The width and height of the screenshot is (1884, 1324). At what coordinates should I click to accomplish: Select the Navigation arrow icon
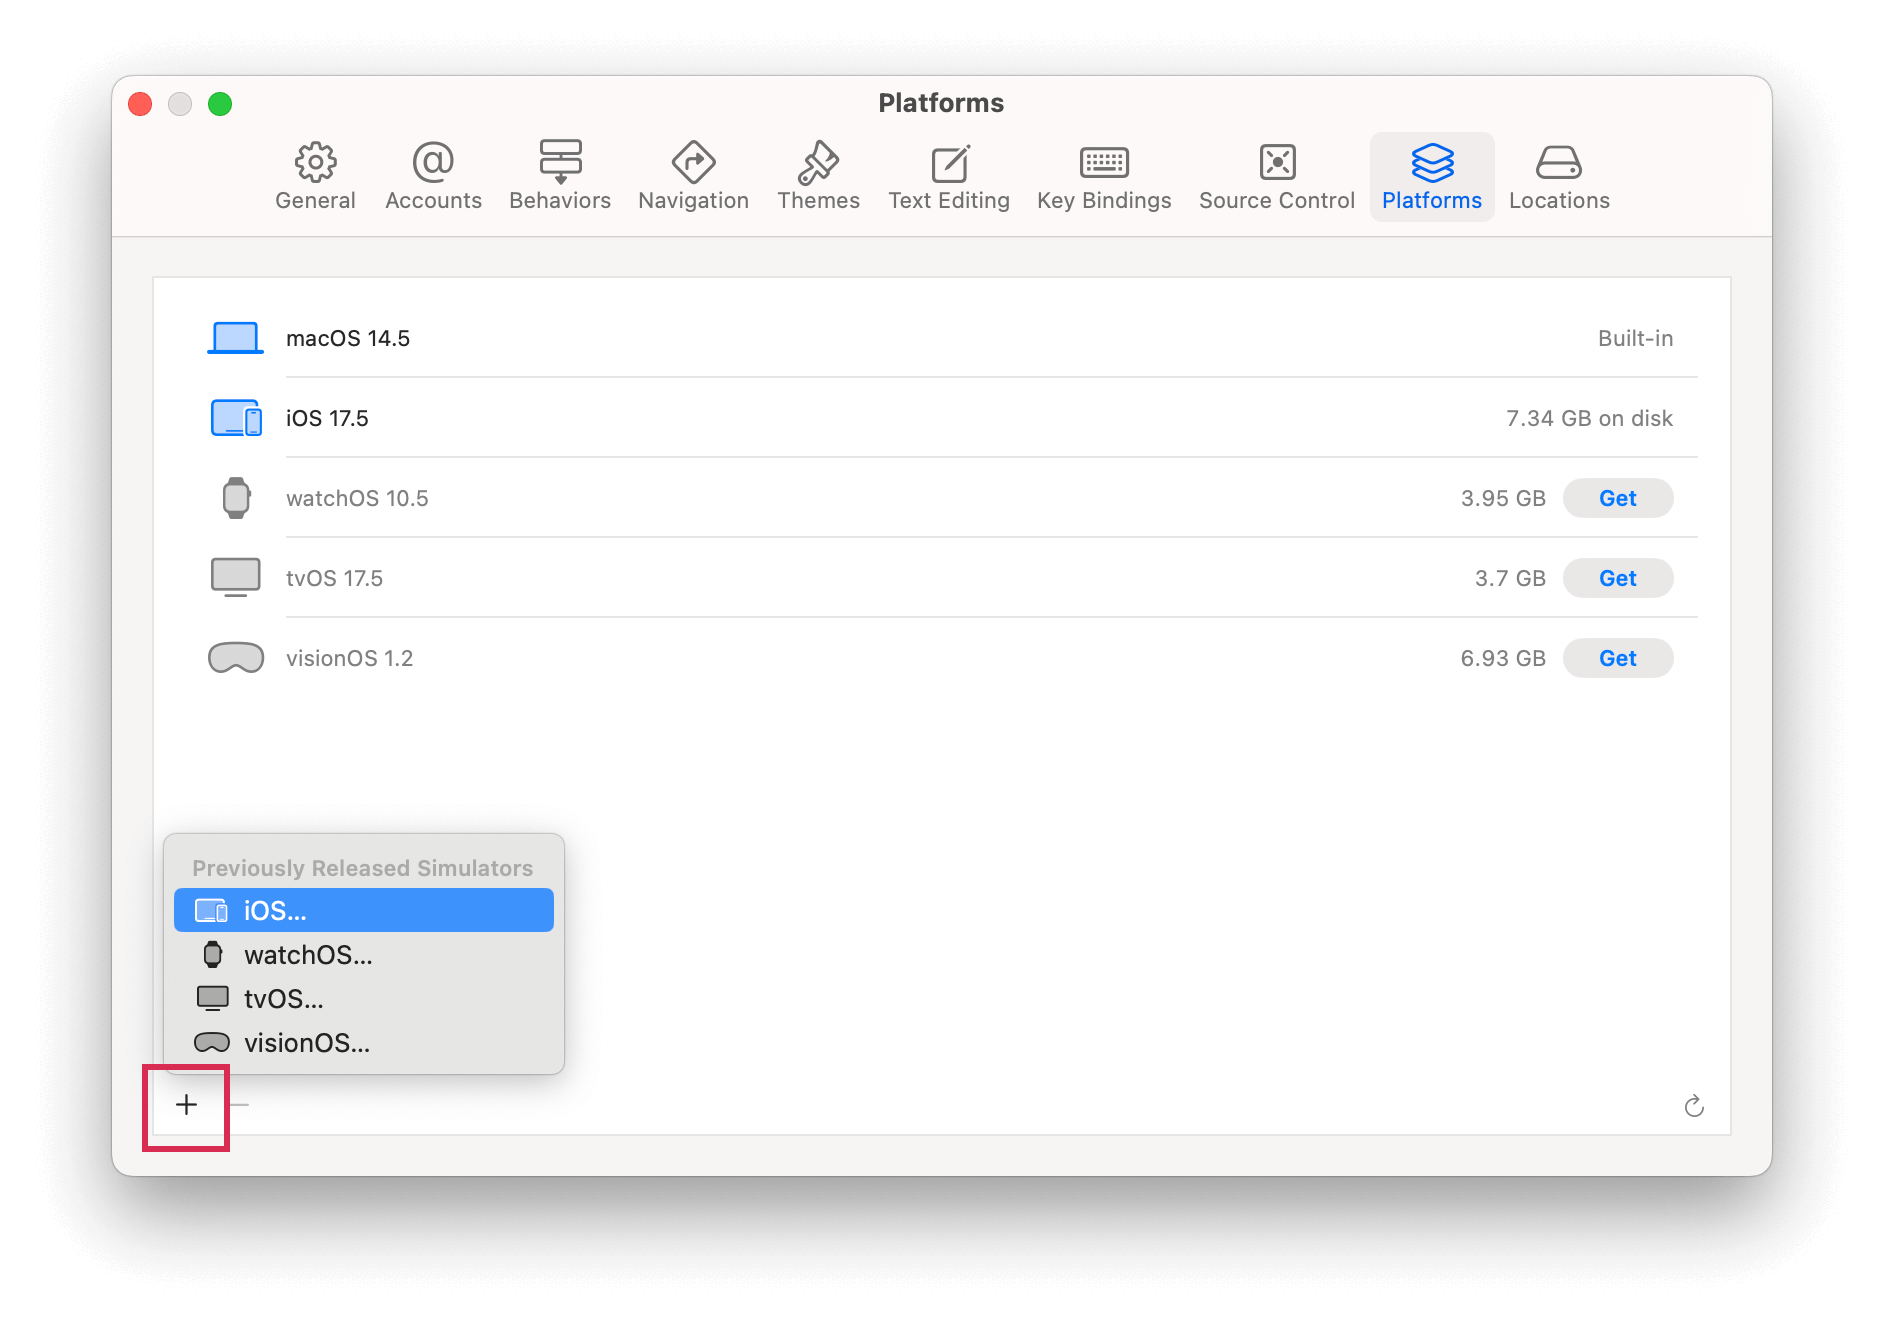pyautogui.click(x=693, y=162)
